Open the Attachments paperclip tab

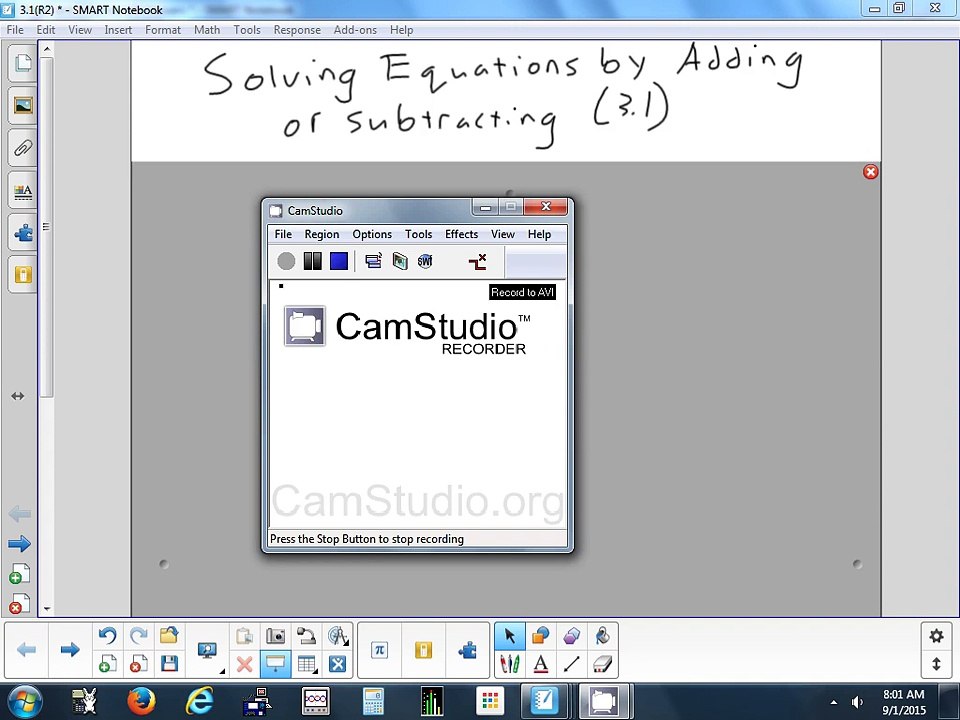[23, 148]
